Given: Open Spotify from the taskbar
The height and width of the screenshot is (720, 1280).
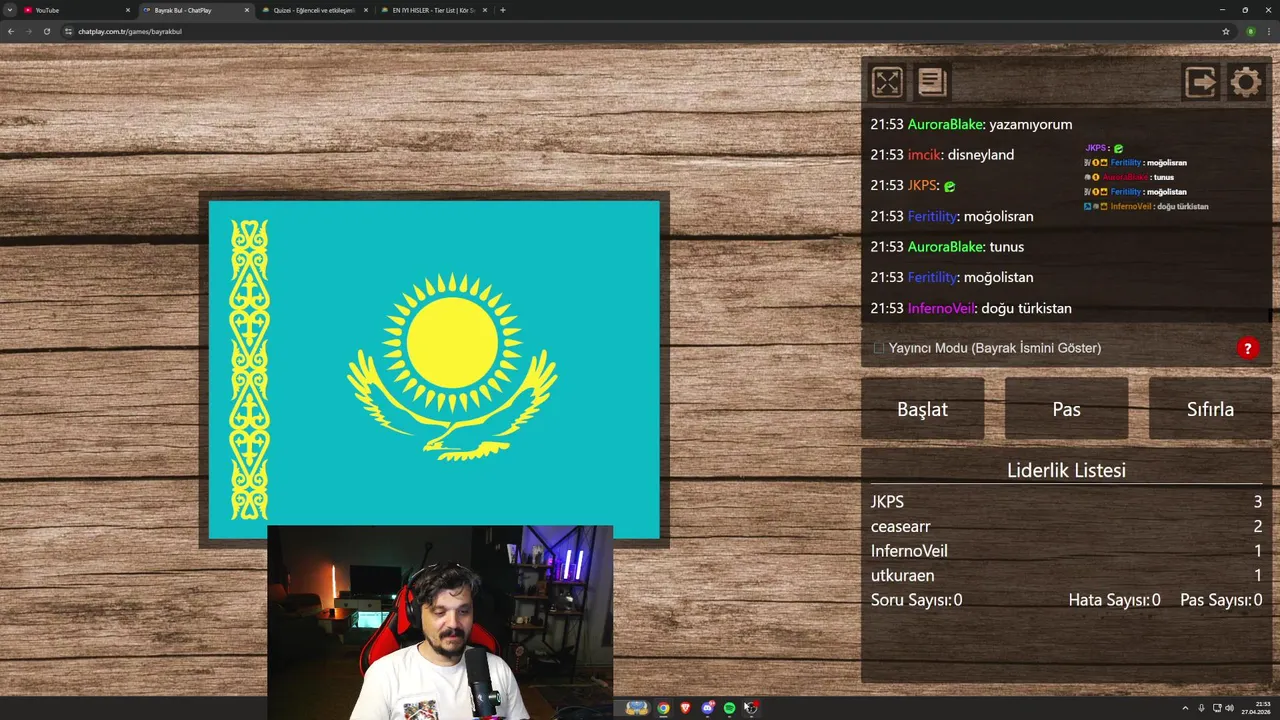Looking at the screenshot, I should tap(729, 708).
